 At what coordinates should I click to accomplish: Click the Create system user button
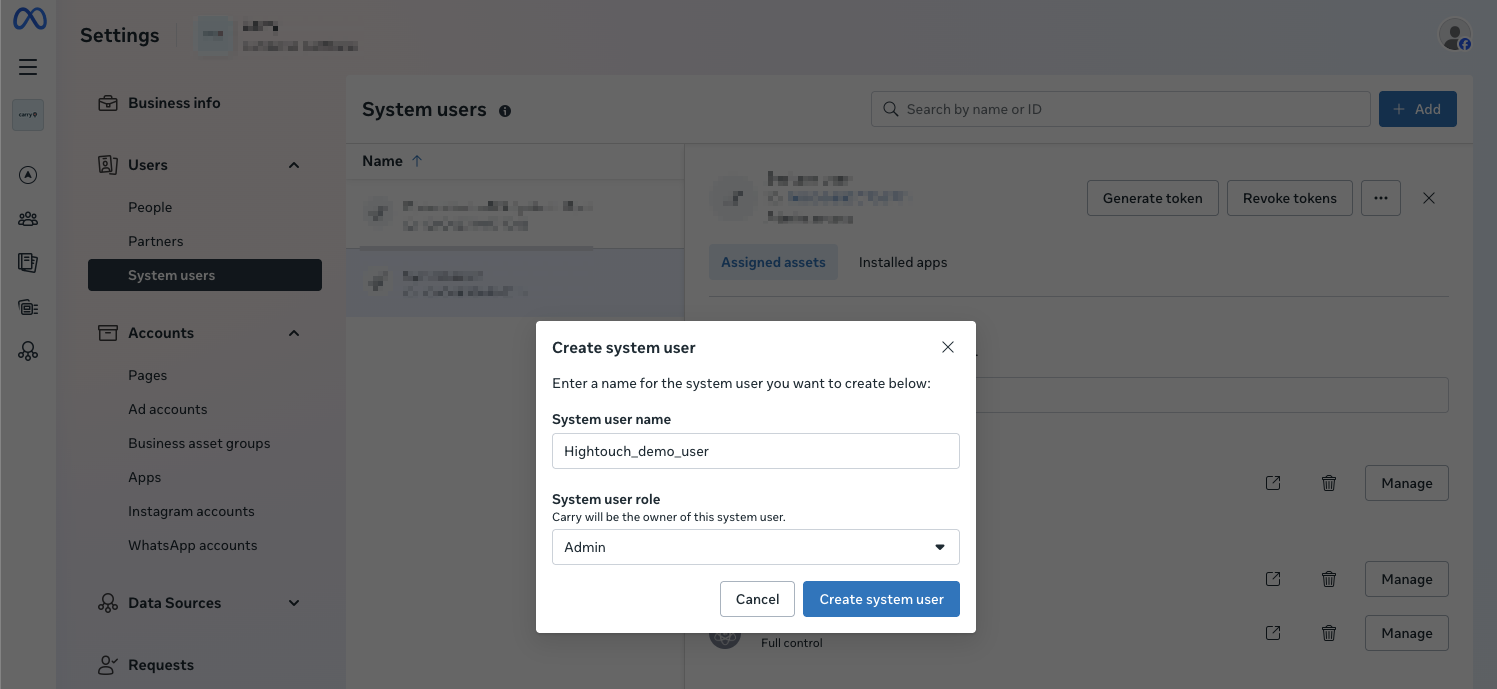881,598
